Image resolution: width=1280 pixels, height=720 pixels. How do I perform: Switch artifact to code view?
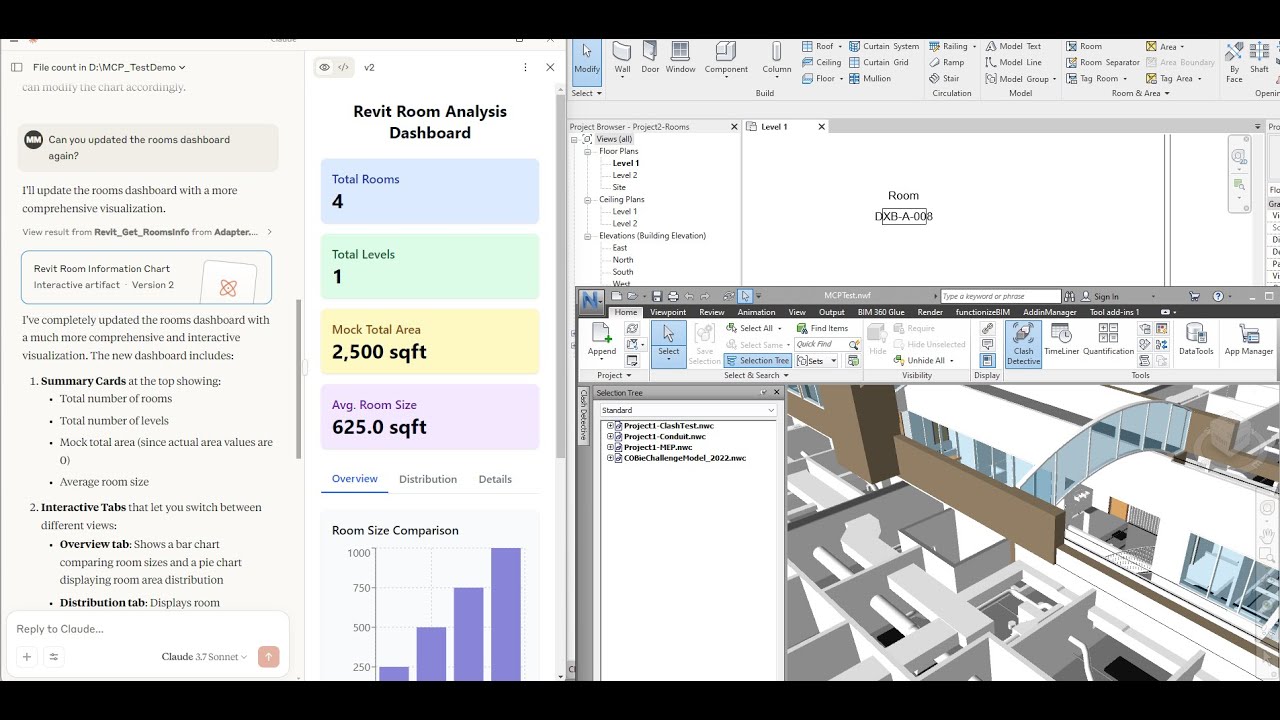point(344,67)
